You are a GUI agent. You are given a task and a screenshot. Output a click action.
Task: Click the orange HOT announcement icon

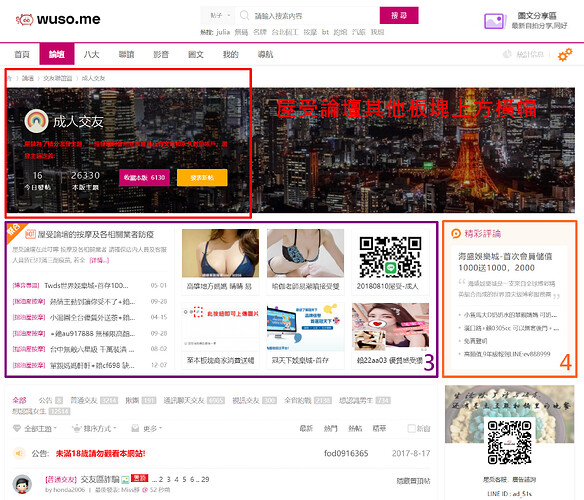30,234
